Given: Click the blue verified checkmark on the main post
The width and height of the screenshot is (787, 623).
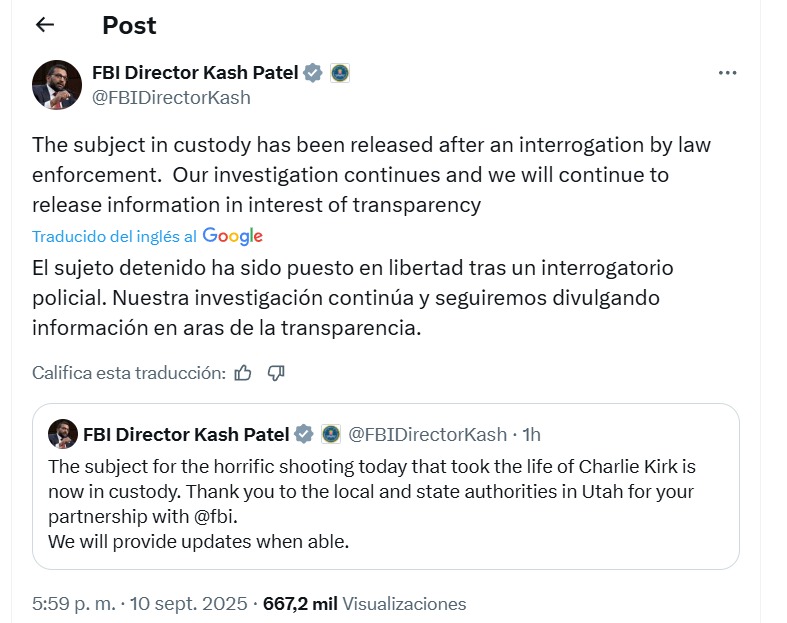Looking at the screenshot, I should [313, 73].
